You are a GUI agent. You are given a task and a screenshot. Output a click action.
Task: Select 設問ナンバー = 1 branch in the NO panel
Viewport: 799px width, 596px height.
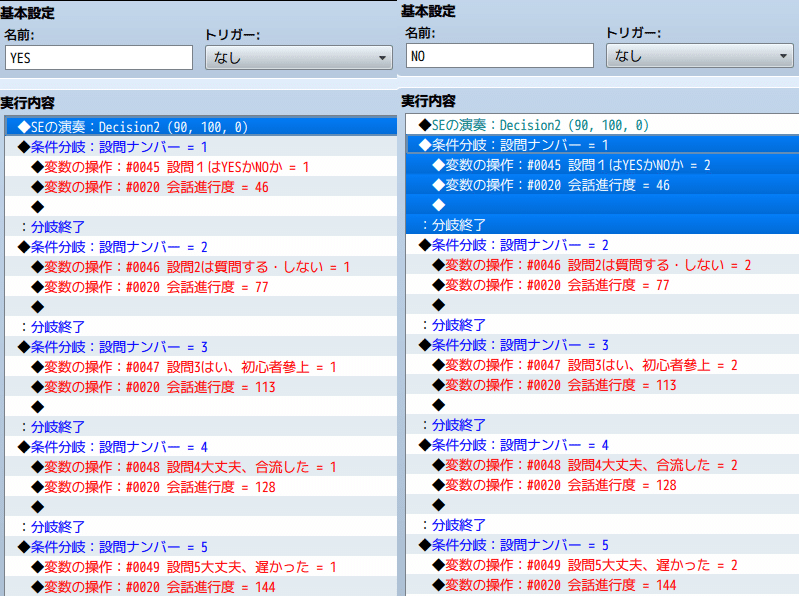[602, 145]
